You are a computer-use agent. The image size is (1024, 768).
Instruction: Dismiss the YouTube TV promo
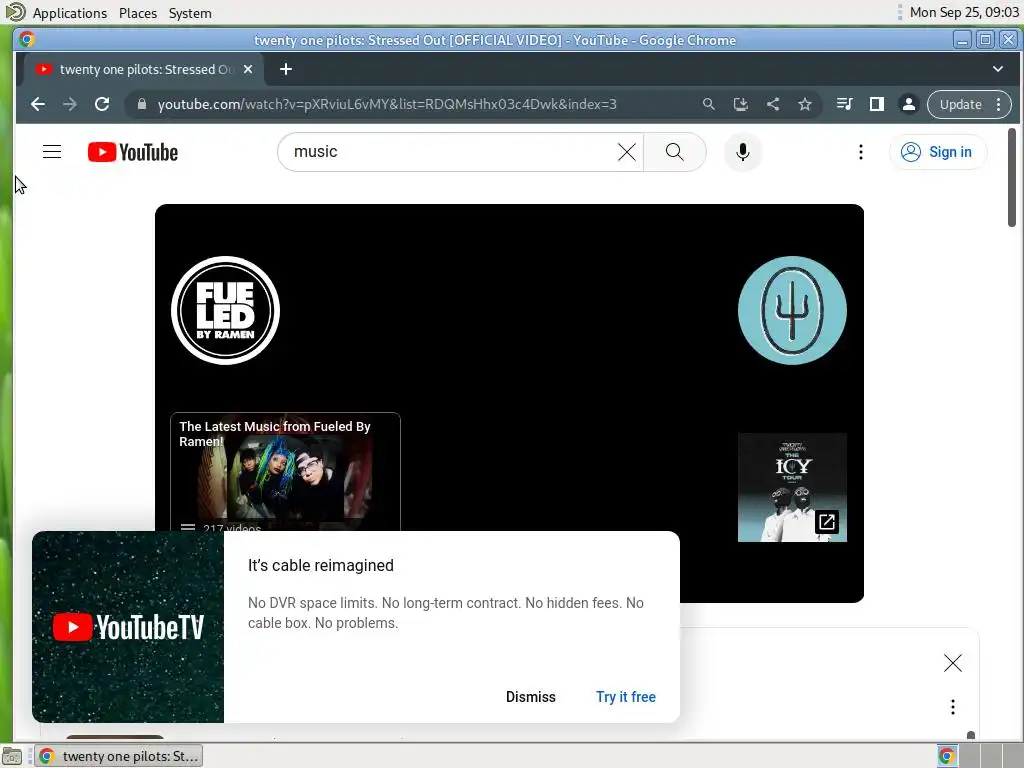pos(530,697)
